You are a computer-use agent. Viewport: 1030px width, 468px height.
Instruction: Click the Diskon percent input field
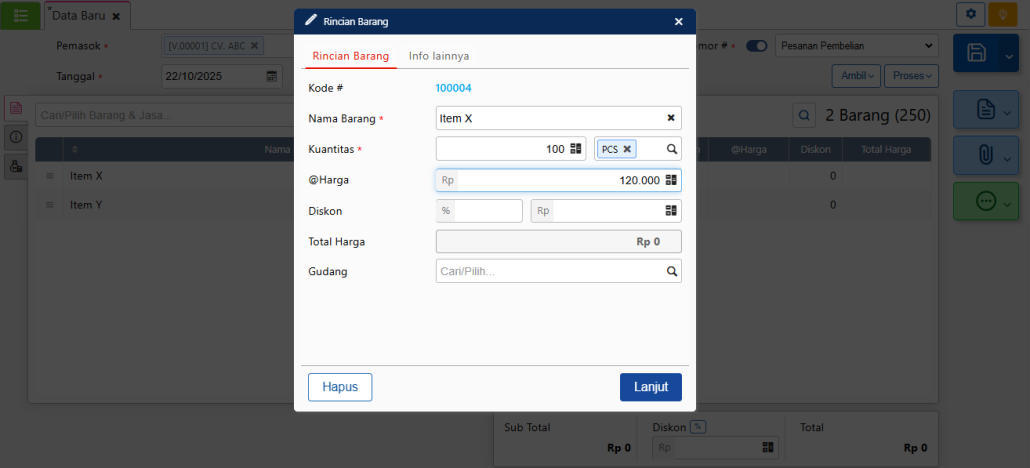click(x=487, y=211)
